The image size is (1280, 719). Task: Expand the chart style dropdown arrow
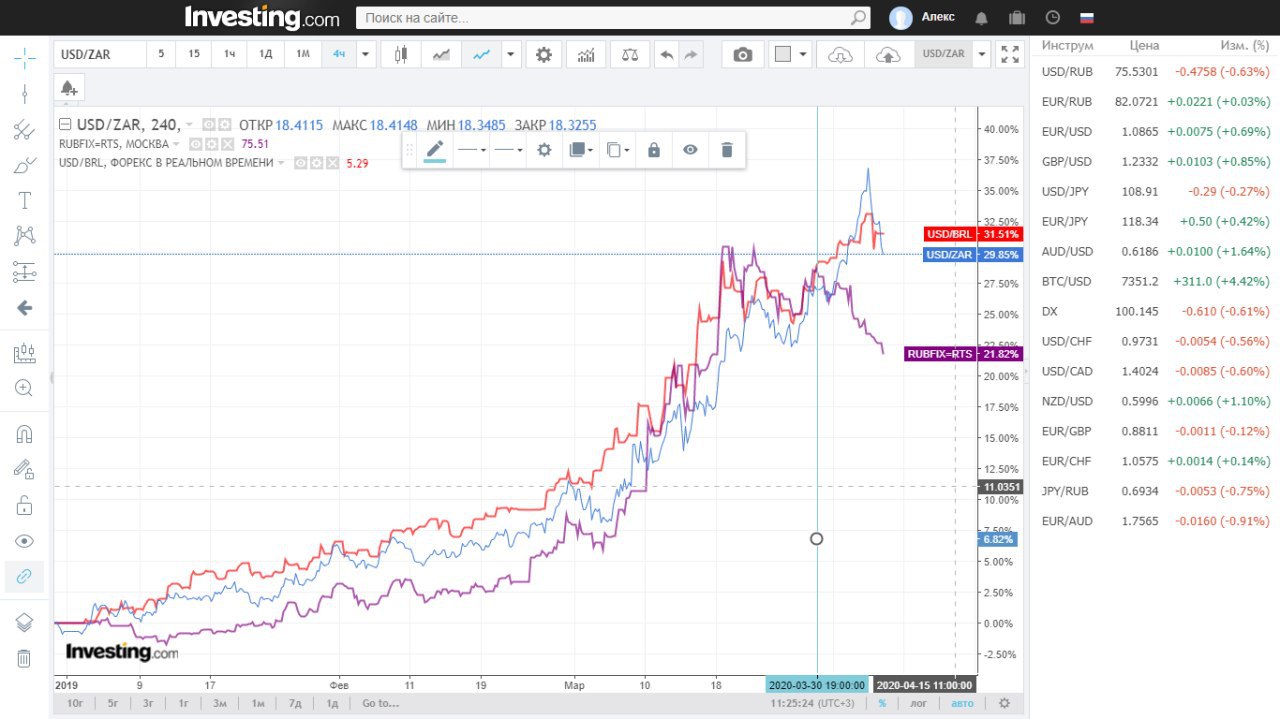pyautogui.click(x=512, y=55)
